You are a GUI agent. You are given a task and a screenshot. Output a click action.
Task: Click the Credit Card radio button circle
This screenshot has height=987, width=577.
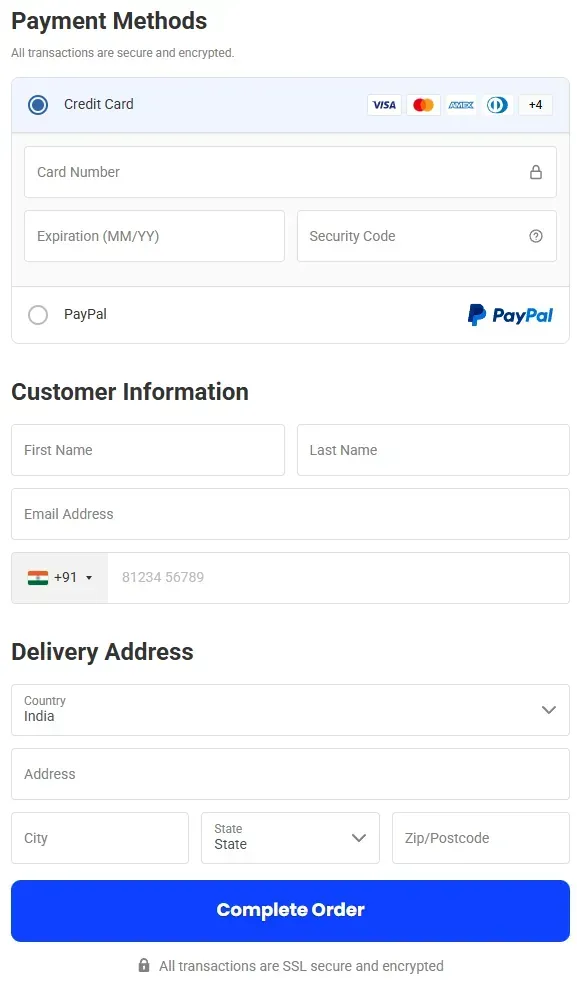pos(37,104)
